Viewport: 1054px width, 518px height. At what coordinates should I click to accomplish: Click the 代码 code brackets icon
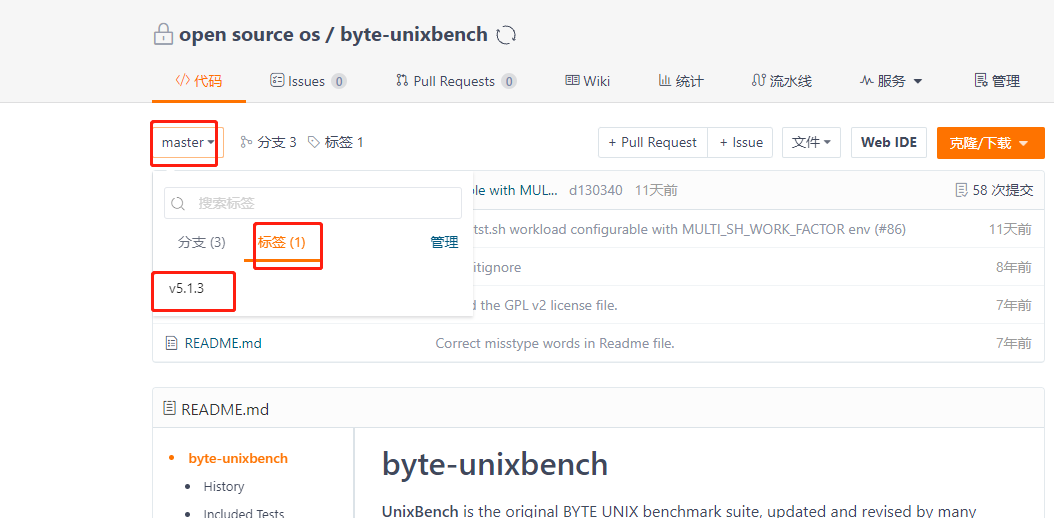point(182,81)
